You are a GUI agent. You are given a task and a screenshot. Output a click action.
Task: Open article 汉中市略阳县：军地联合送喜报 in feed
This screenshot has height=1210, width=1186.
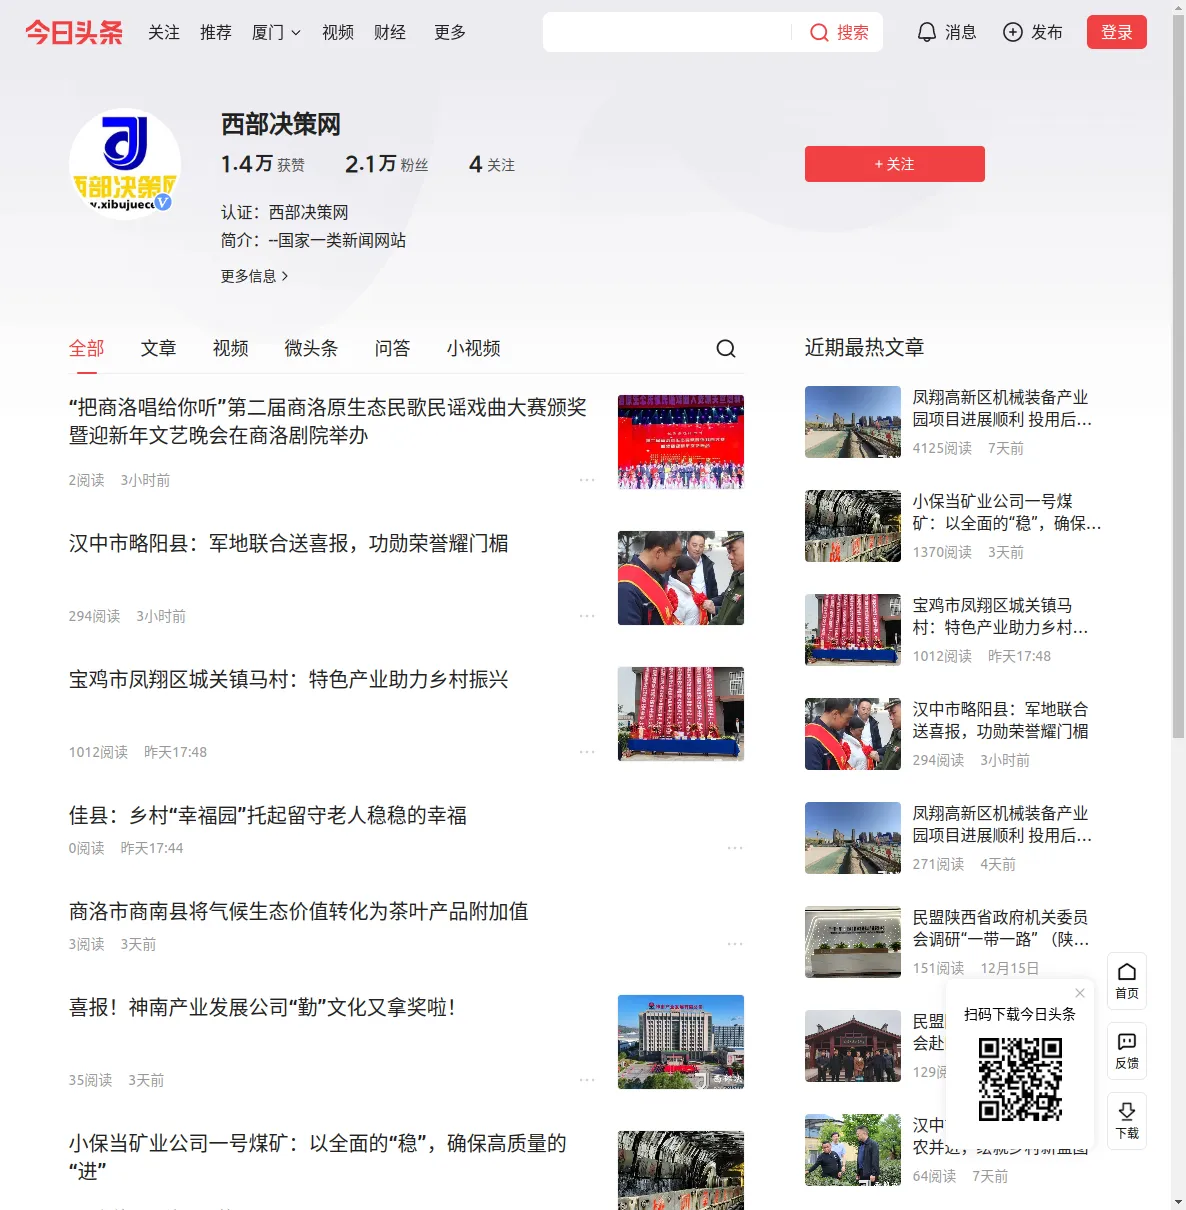coord(289,544)
